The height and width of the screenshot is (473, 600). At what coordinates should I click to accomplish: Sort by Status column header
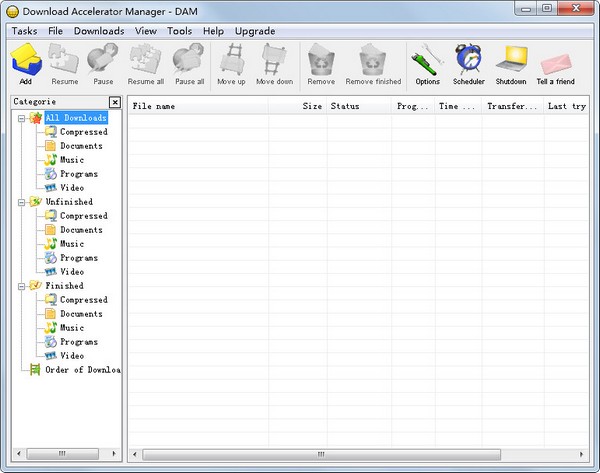point(359,106)
